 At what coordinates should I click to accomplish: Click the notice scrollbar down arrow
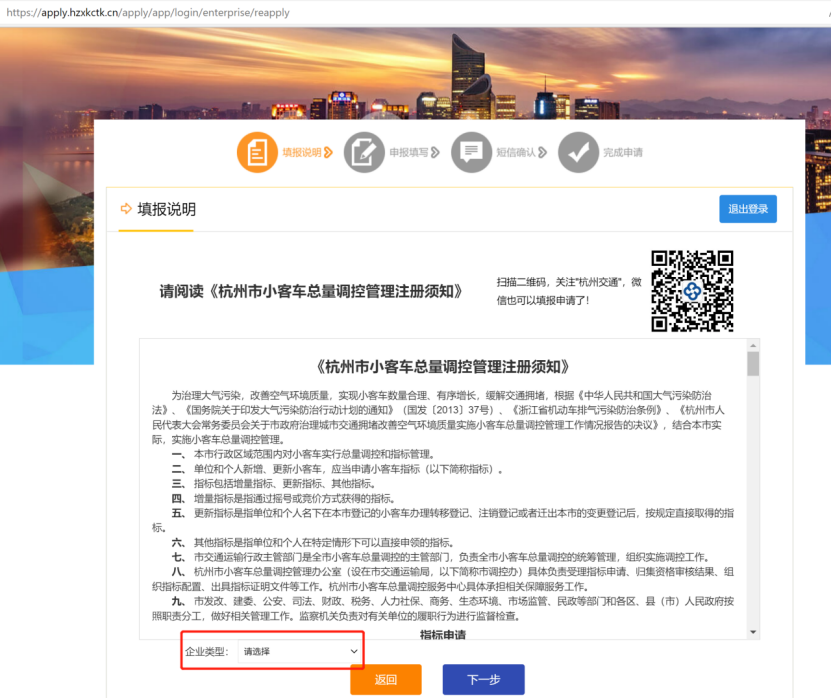coord(753,631)
